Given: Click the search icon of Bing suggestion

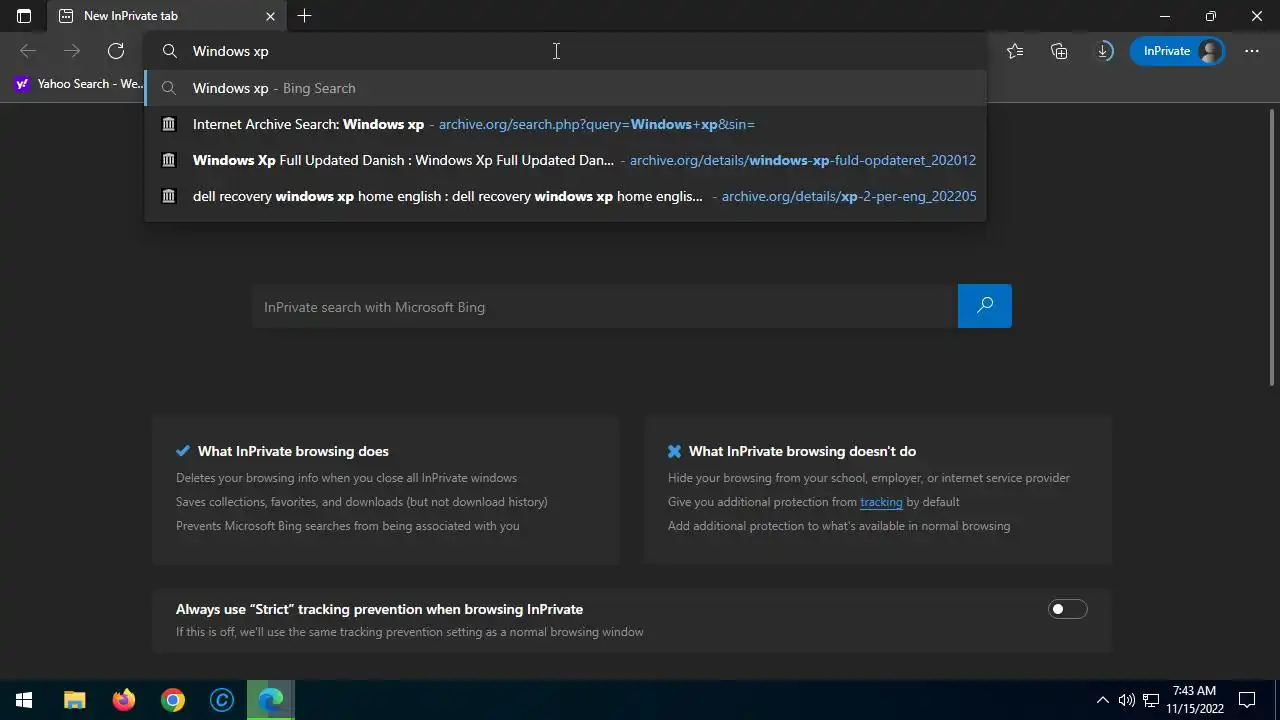Looking at the screenshot, I should click(169, 88).
